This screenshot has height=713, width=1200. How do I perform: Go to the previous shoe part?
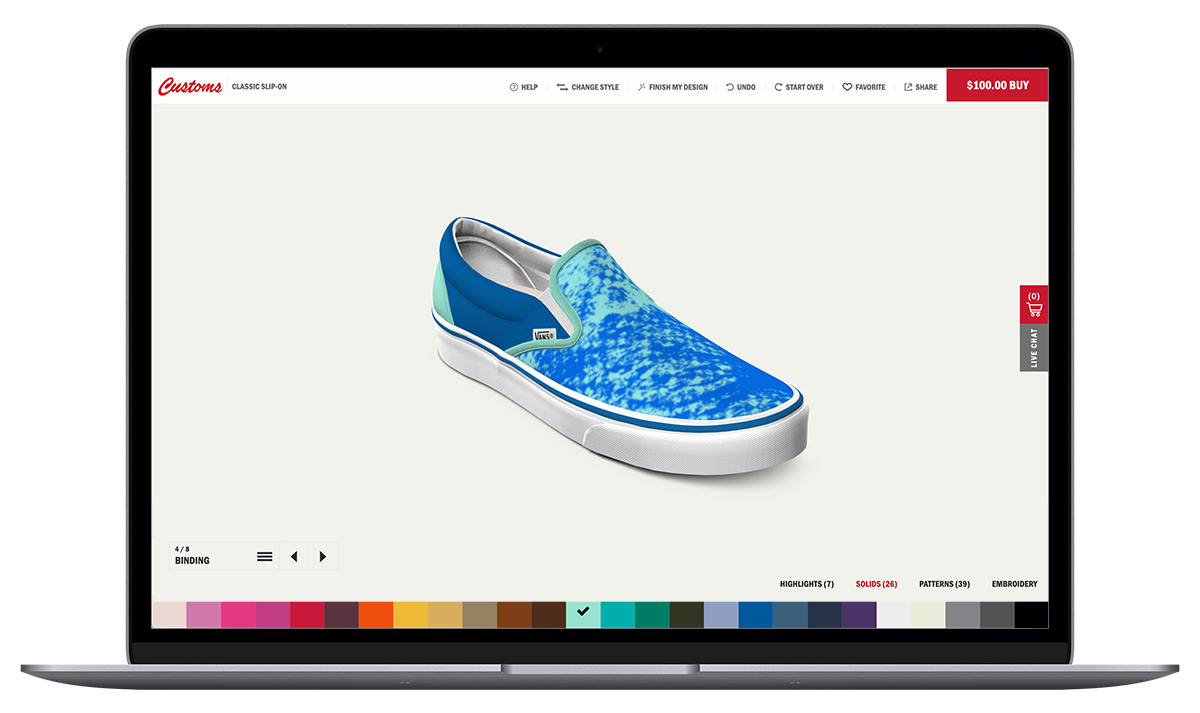click(x=294, y=556)
